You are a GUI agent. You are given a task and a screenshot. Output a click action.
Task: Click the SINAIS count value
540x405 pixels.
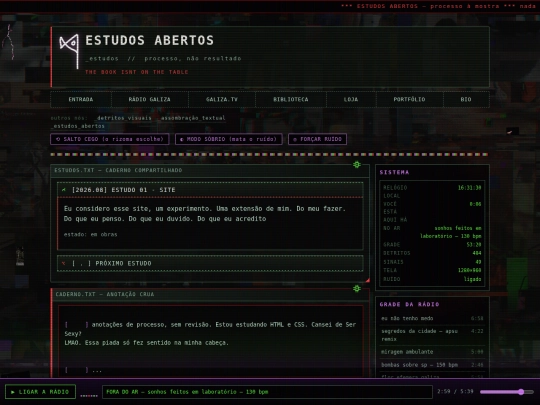(478, 262)
